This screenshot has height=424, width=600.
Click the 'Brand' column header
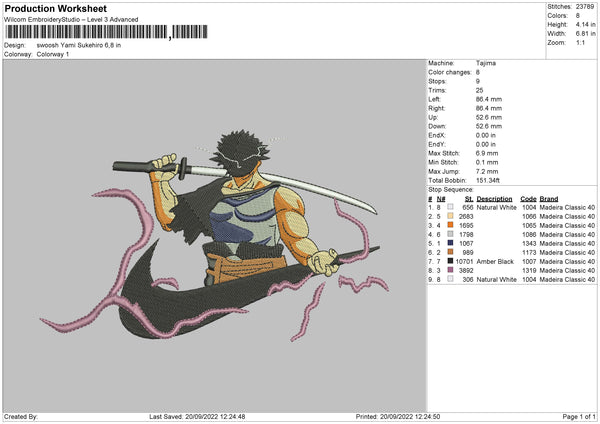click(549, 199)
